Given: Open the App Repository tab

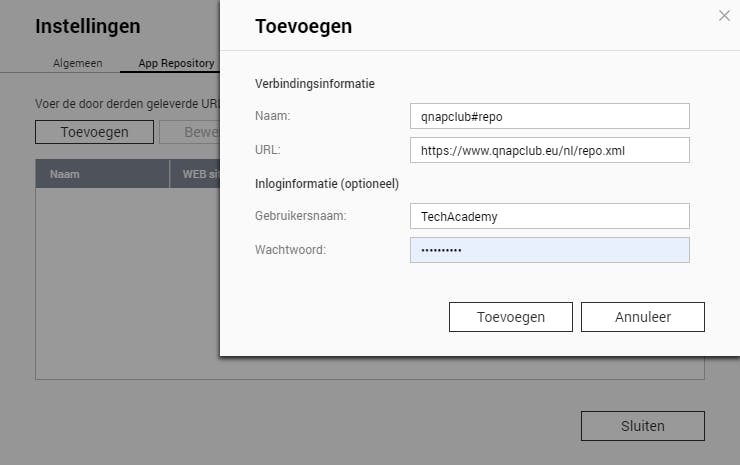Looking at the screenshot, I should tap(176, 63).
